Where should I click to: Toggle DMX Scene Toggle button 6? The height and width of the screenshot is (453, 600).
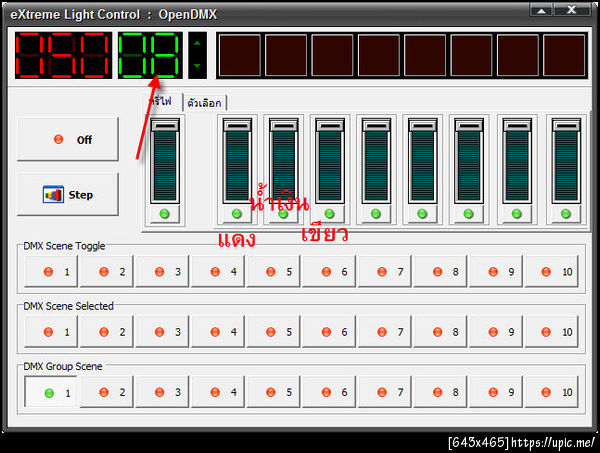(329, 272)
